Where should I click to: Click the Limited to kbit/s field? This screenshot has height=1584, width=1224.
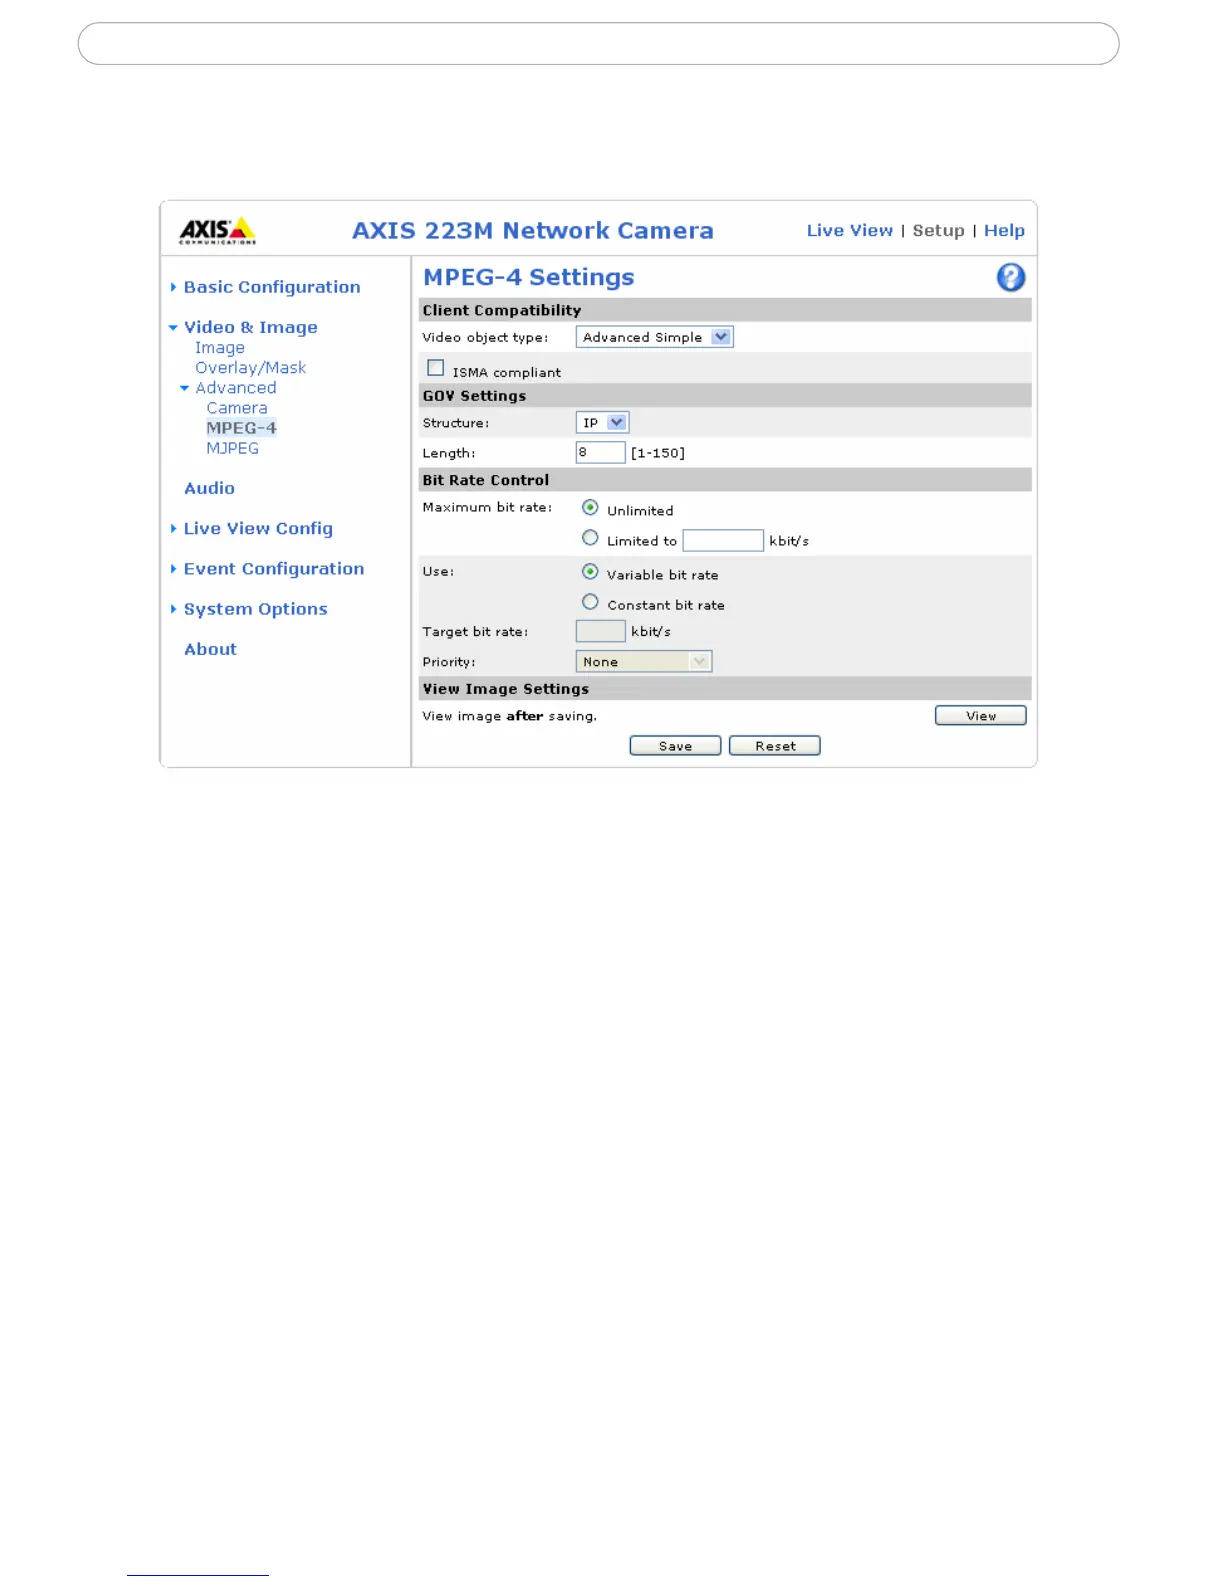[723, 540]
